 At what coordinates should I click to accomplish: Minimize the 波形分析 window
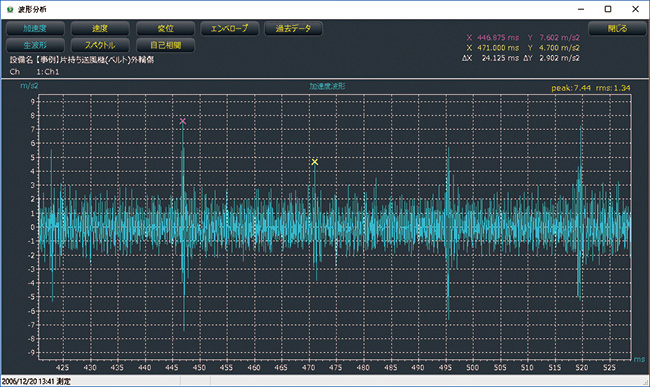(581, 9)
